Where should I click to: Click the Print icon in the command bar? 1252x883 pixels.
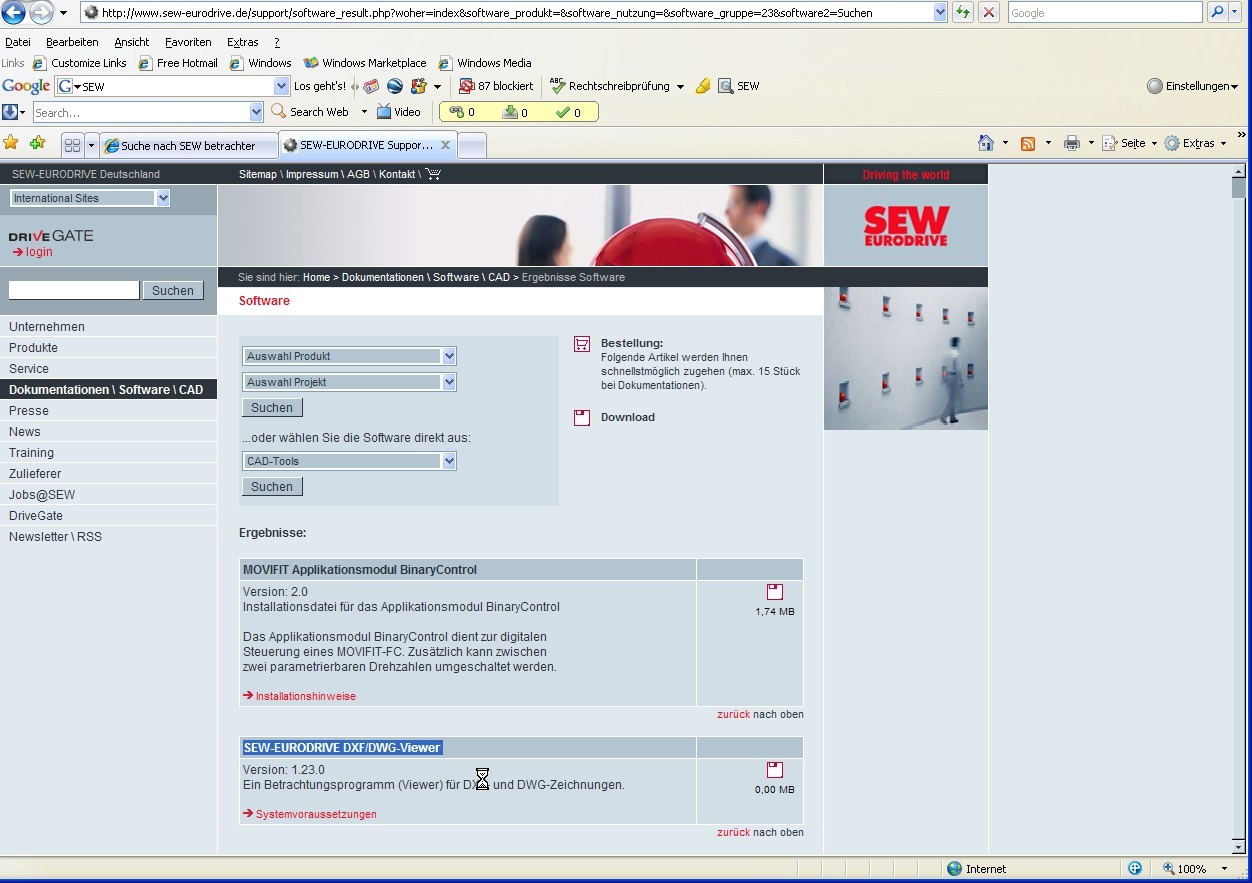(1072, 144)
